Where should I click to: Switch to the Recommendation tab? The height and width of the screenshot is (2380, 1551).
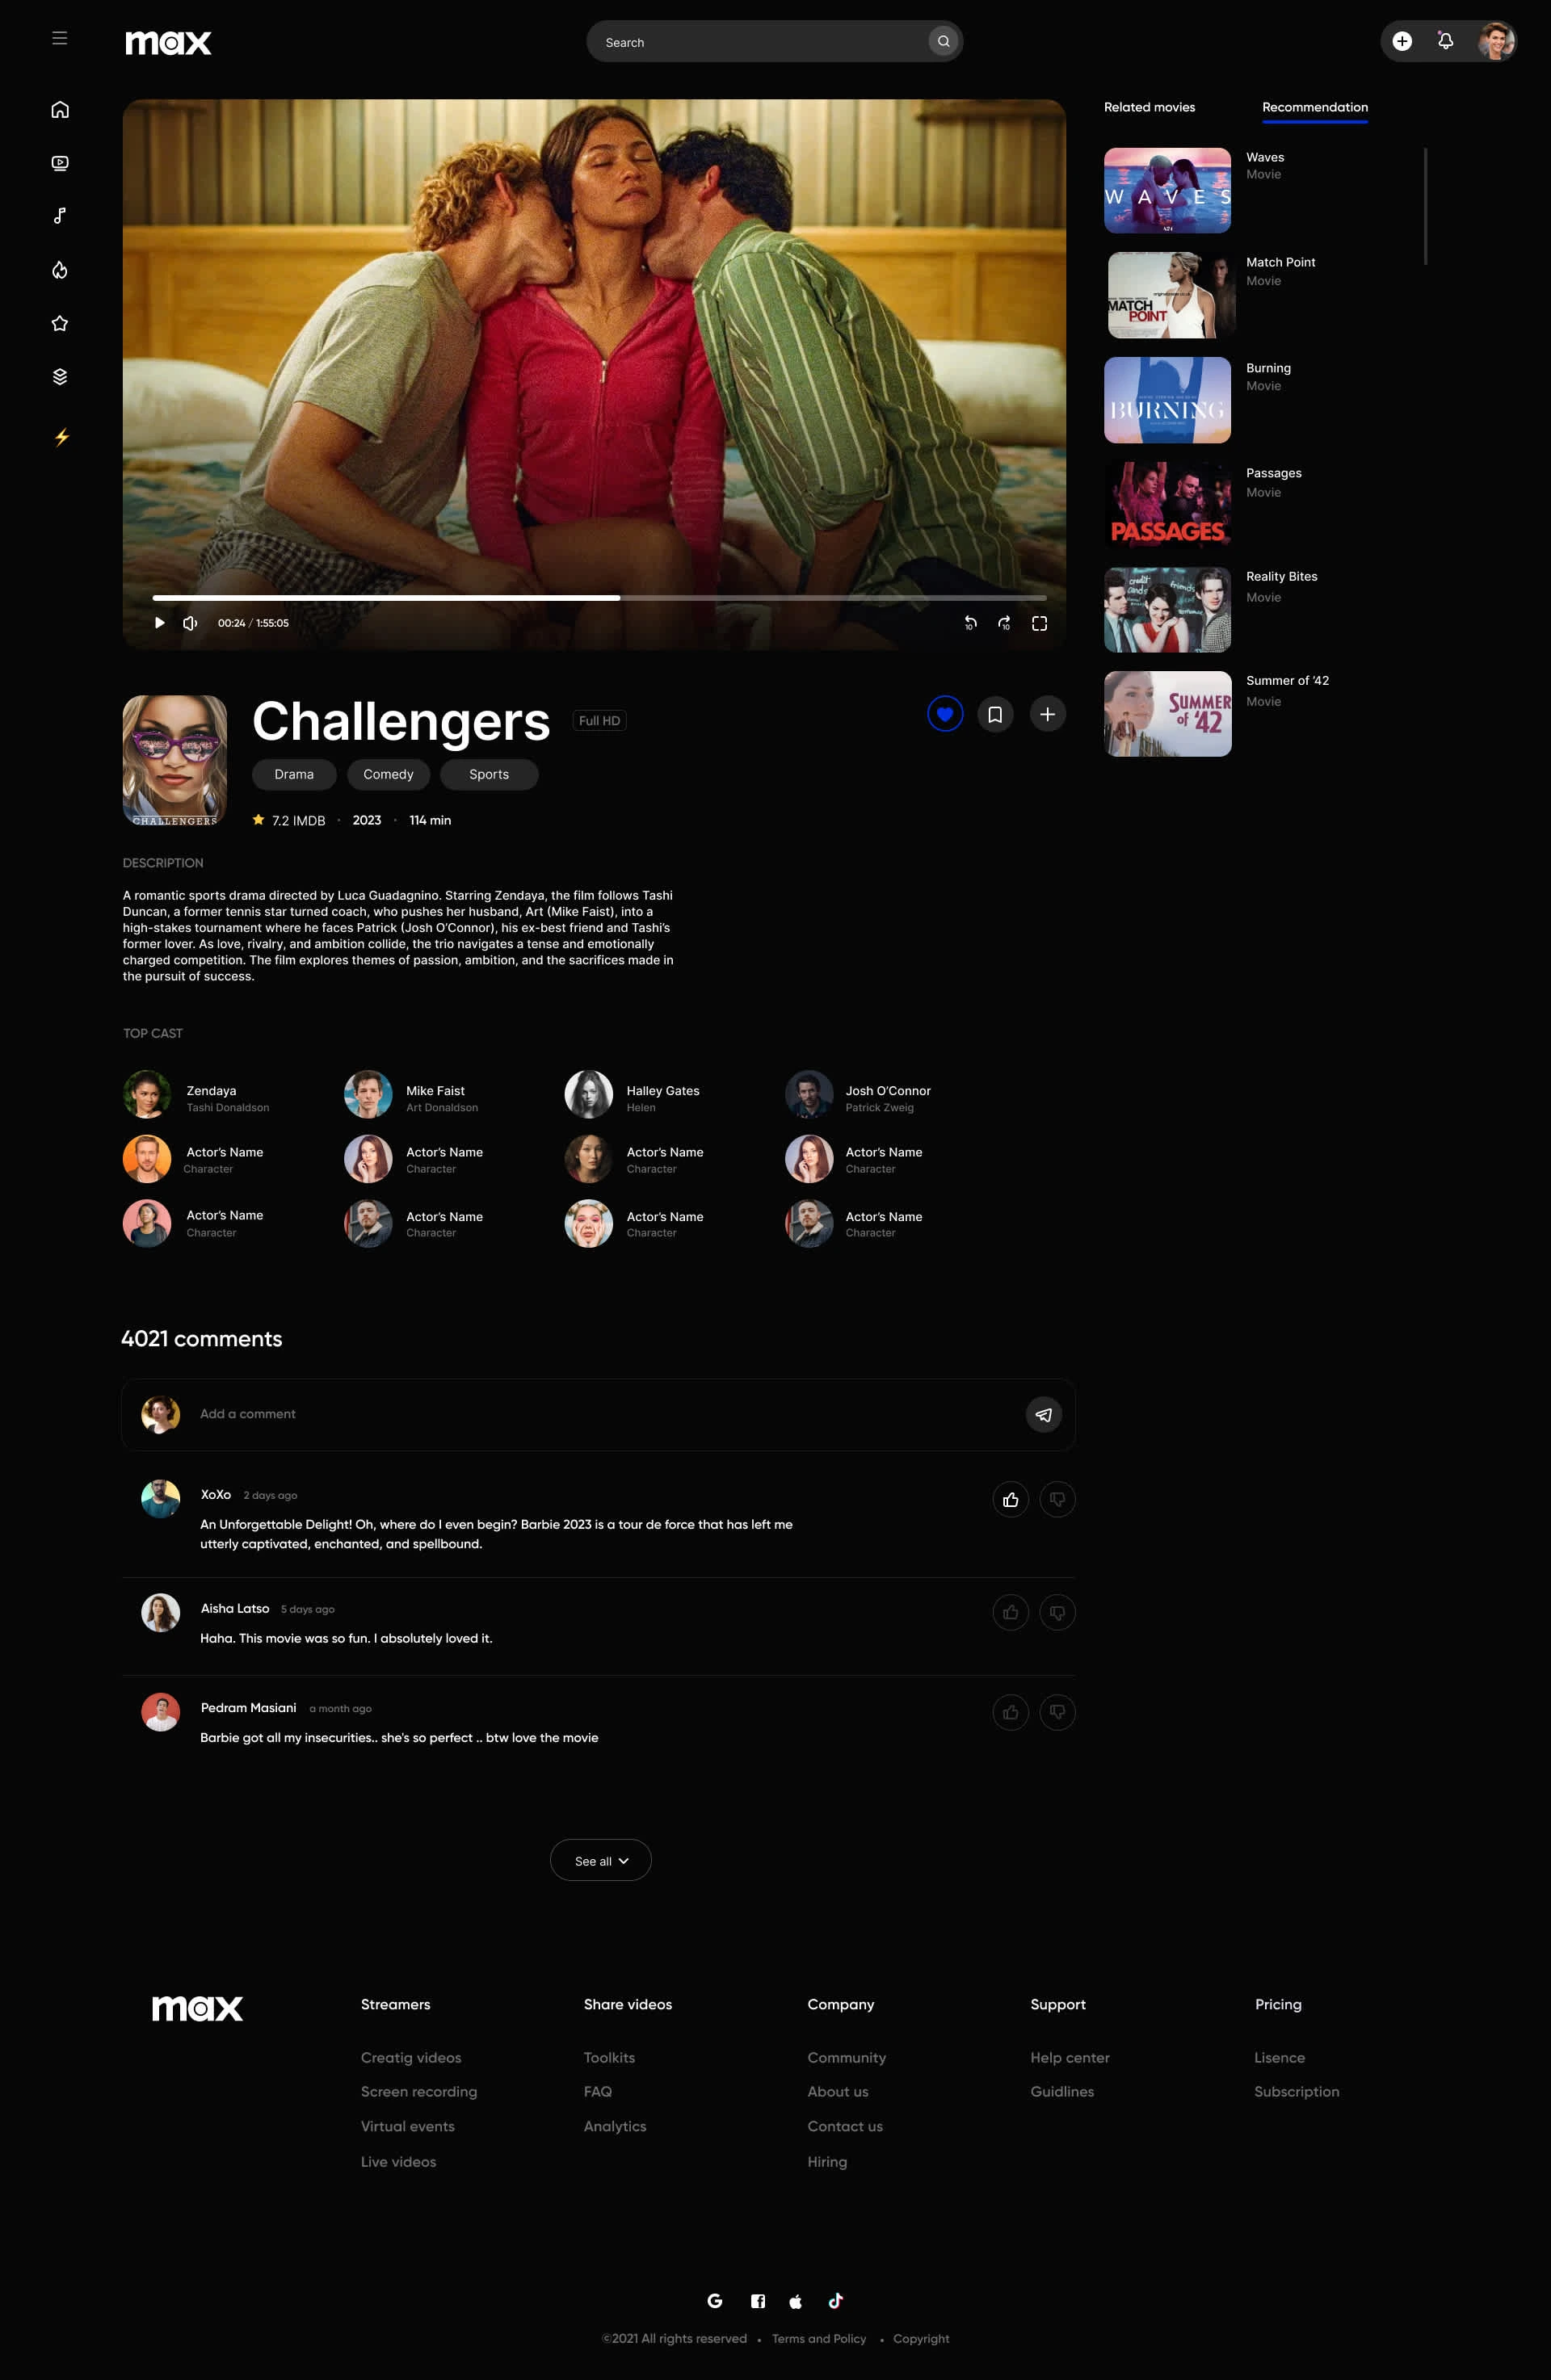1315,107
